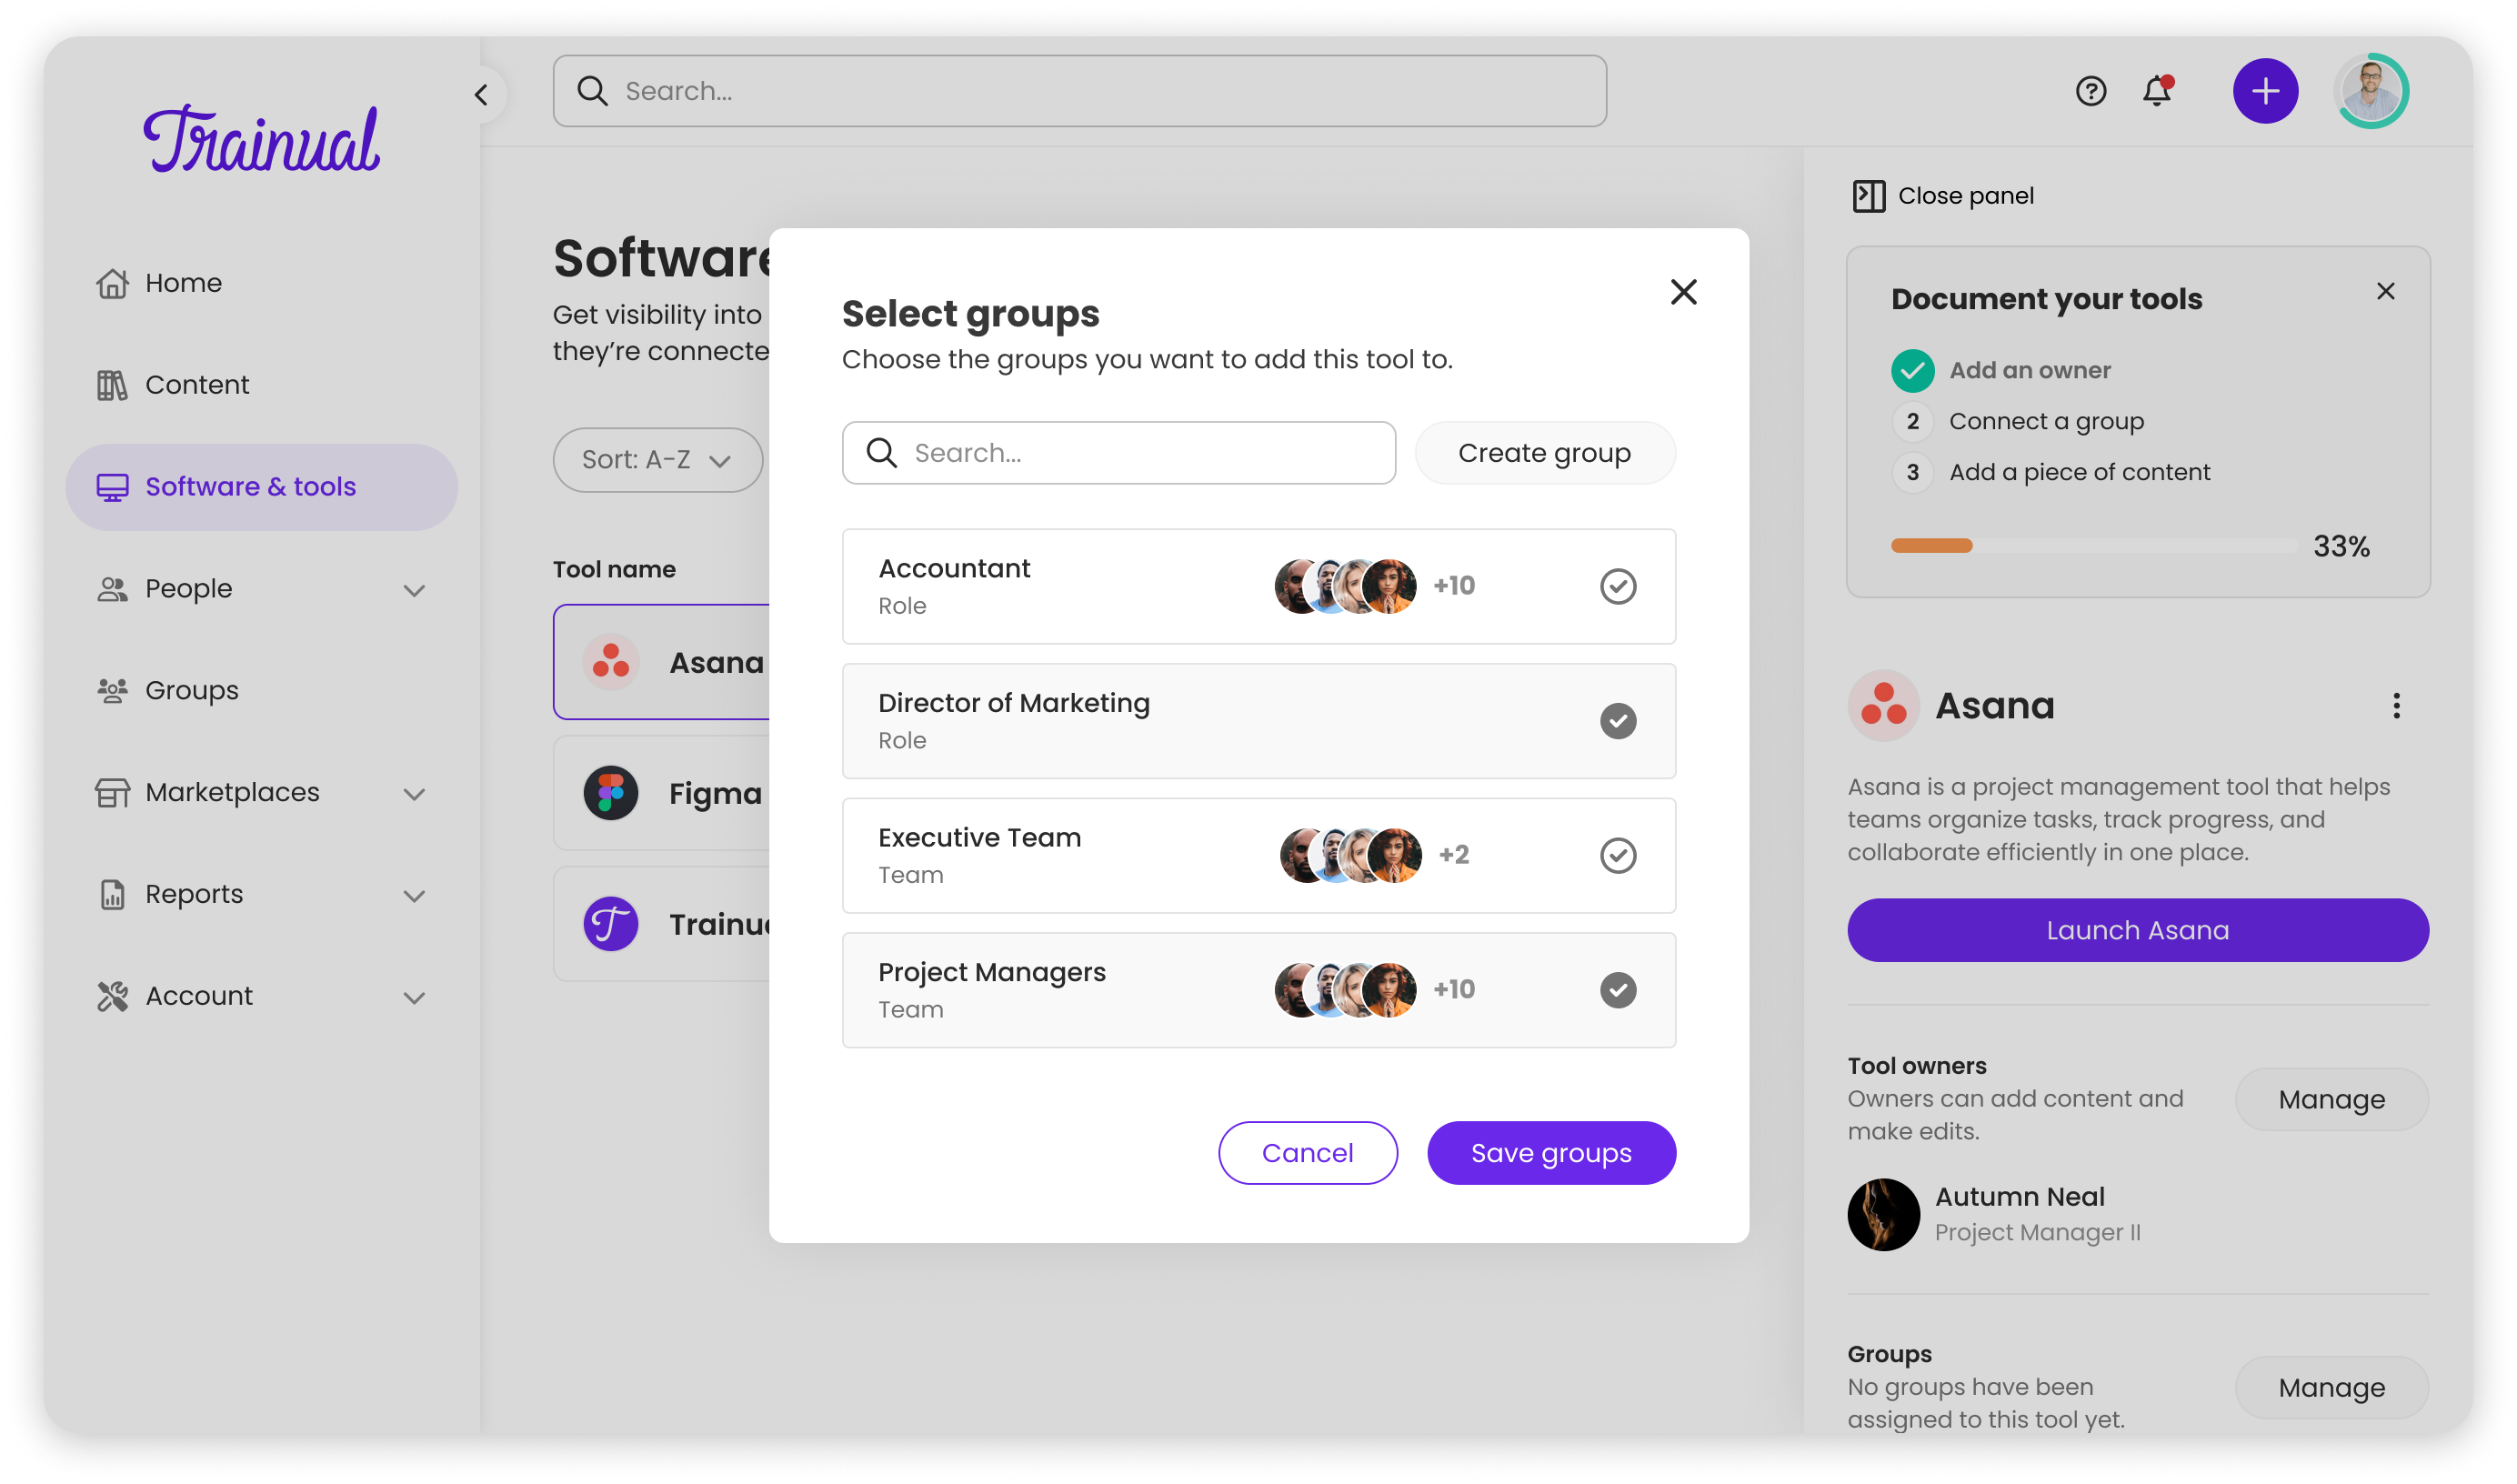Click the Close panel icon
Viewport: 2517px width, 1484px height.
1868,196
